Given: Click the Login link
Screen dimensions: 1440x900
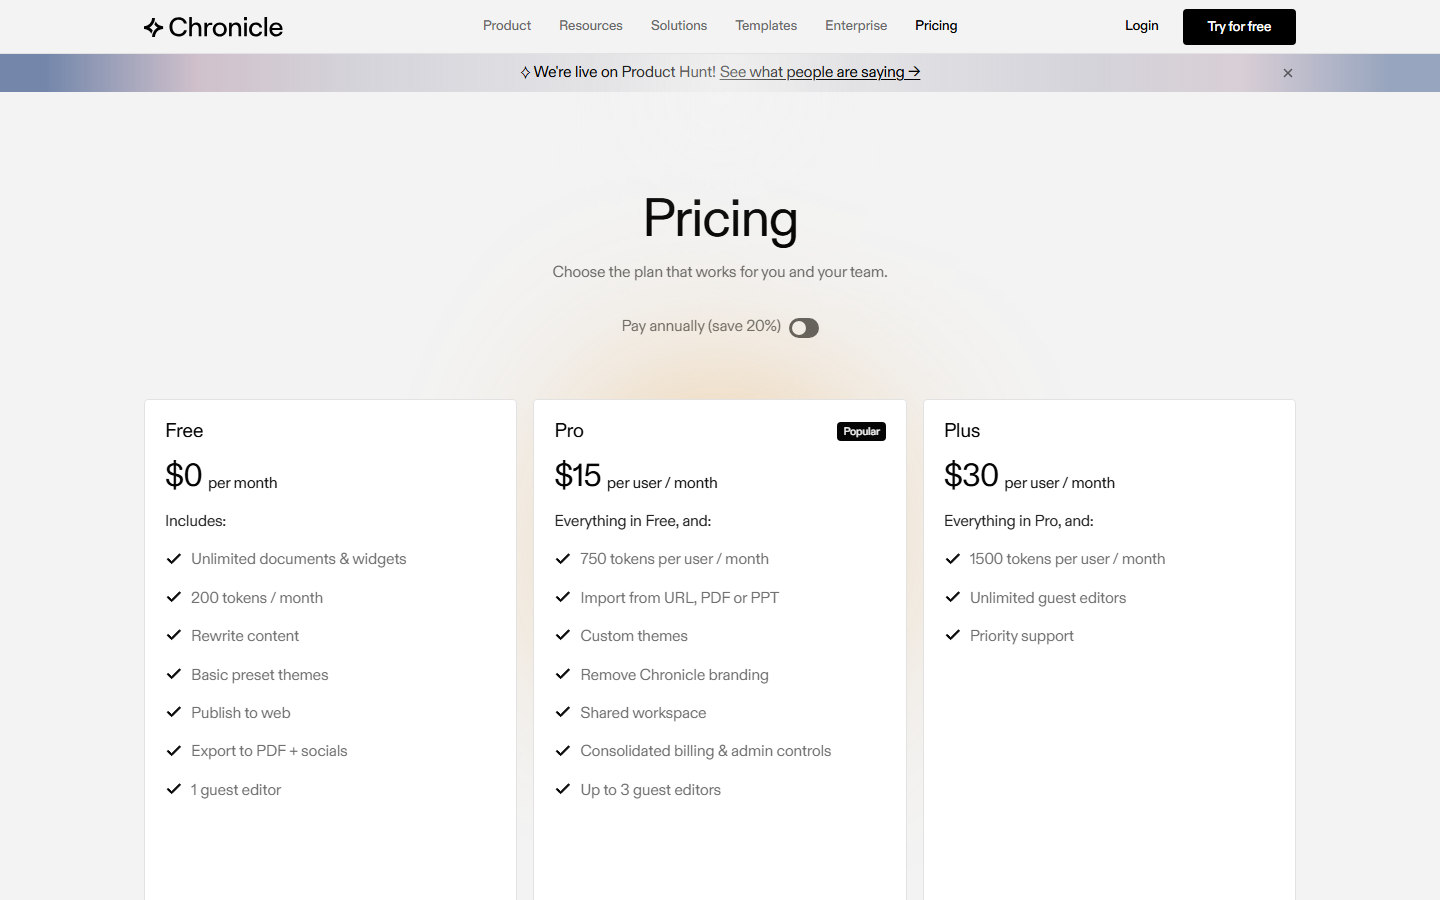Looking at the screenshot, I should pos(1141,26).
